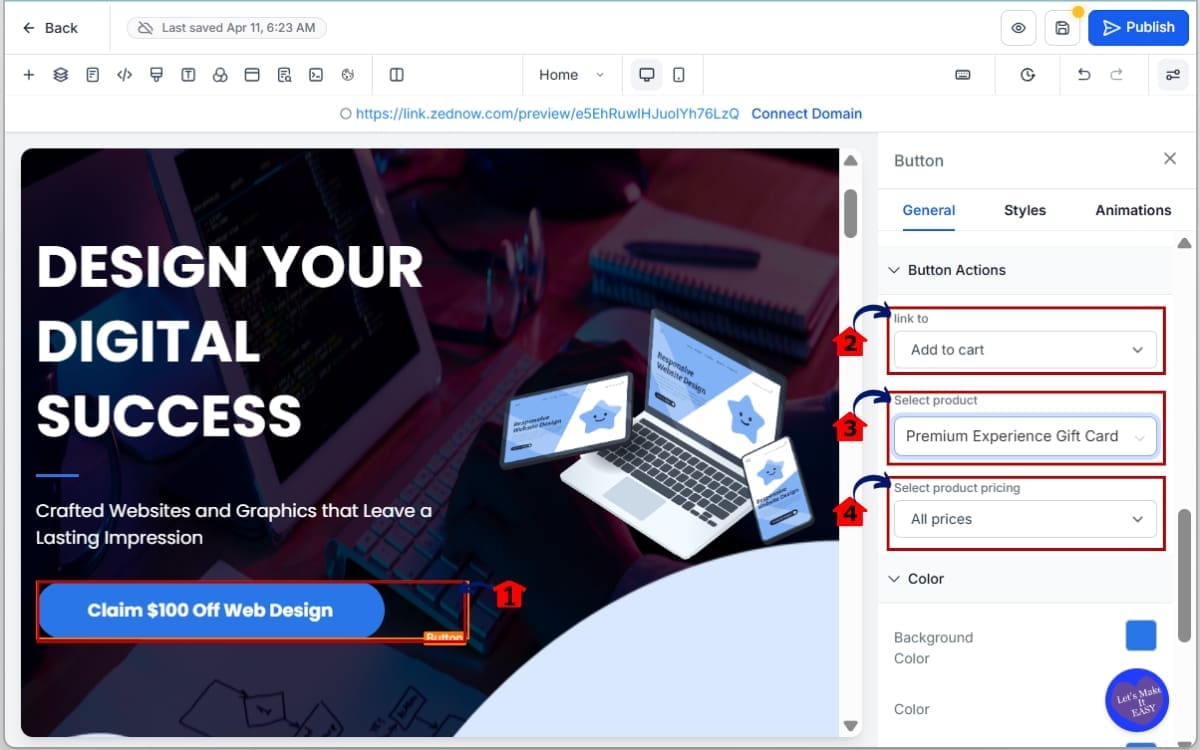Viewport: 1200px width, 750px height.
Task: Switch to mobile view
Action: coord(679,75)
